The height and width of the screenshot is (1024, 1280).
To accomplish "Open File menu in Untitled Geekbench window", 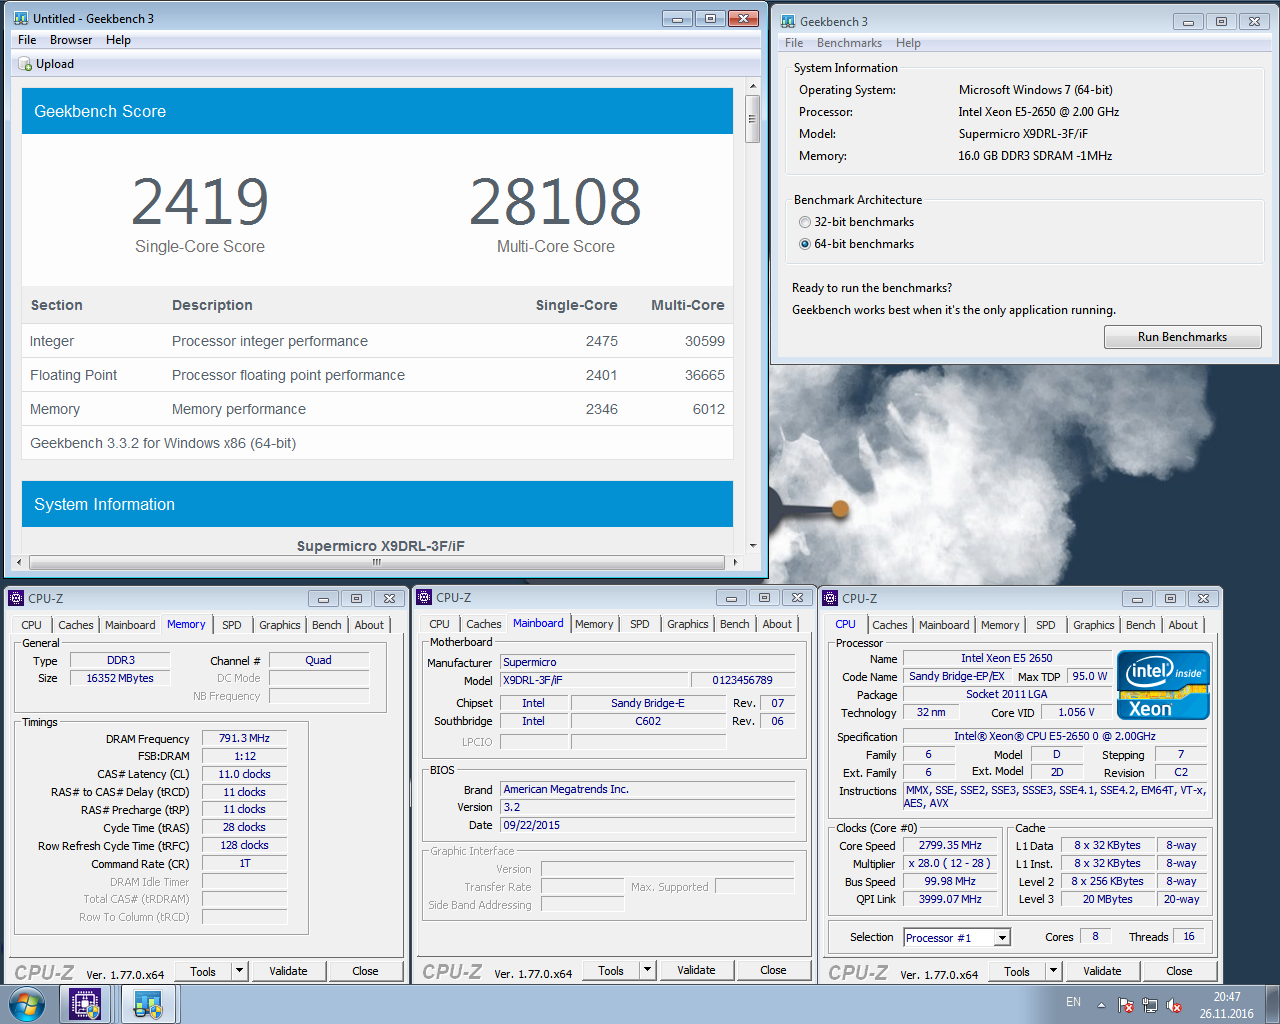I will click(x=27, y=40).
